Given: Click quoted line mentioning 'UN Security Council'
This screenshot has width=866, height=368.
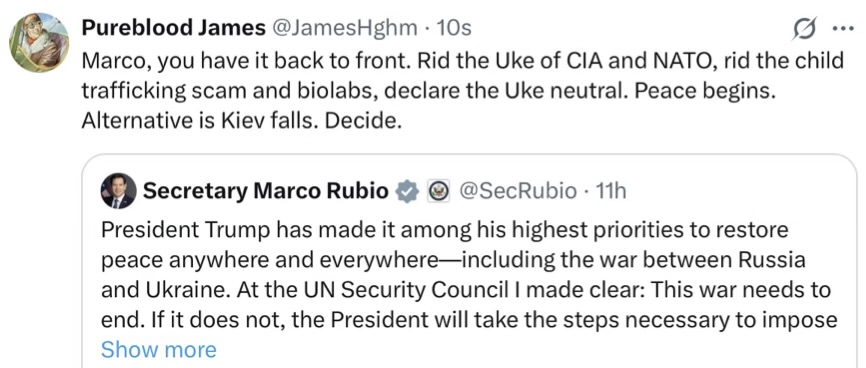Looking at the screenshot, I should pos(466,290).
